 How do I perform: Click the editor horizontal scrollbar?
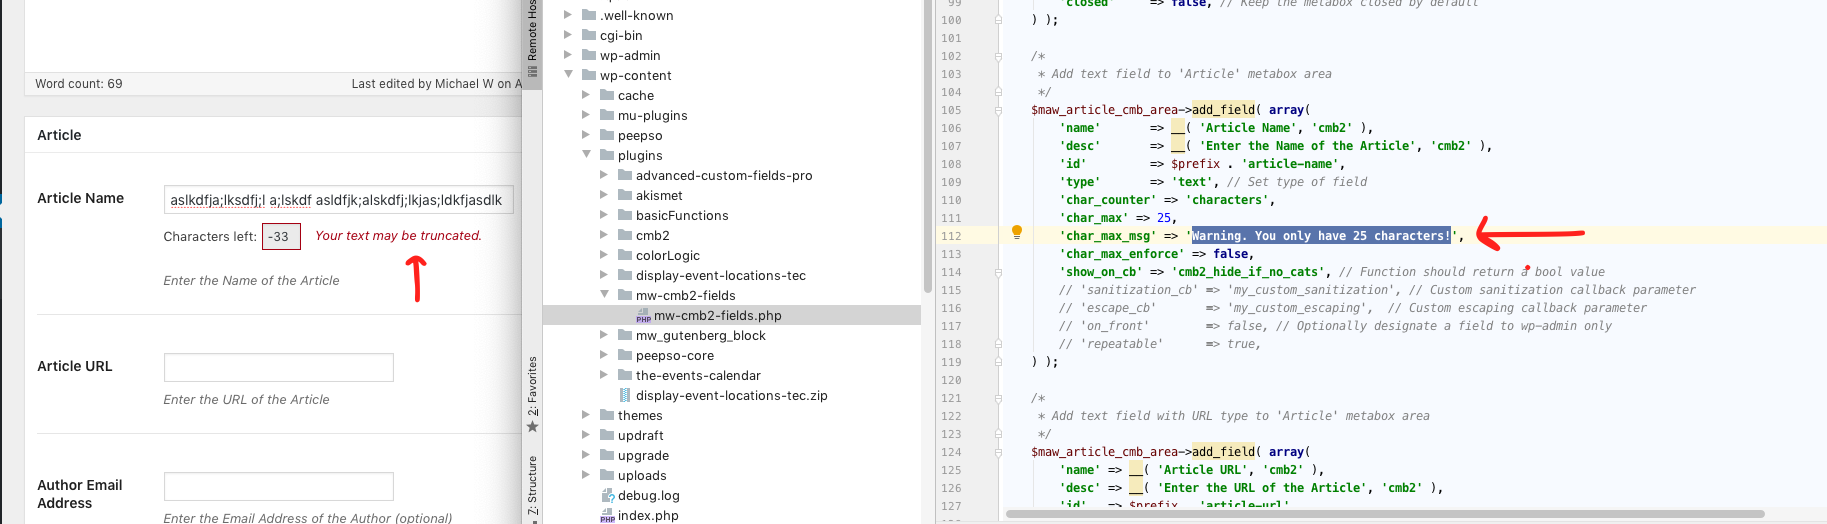point(1385,514)
